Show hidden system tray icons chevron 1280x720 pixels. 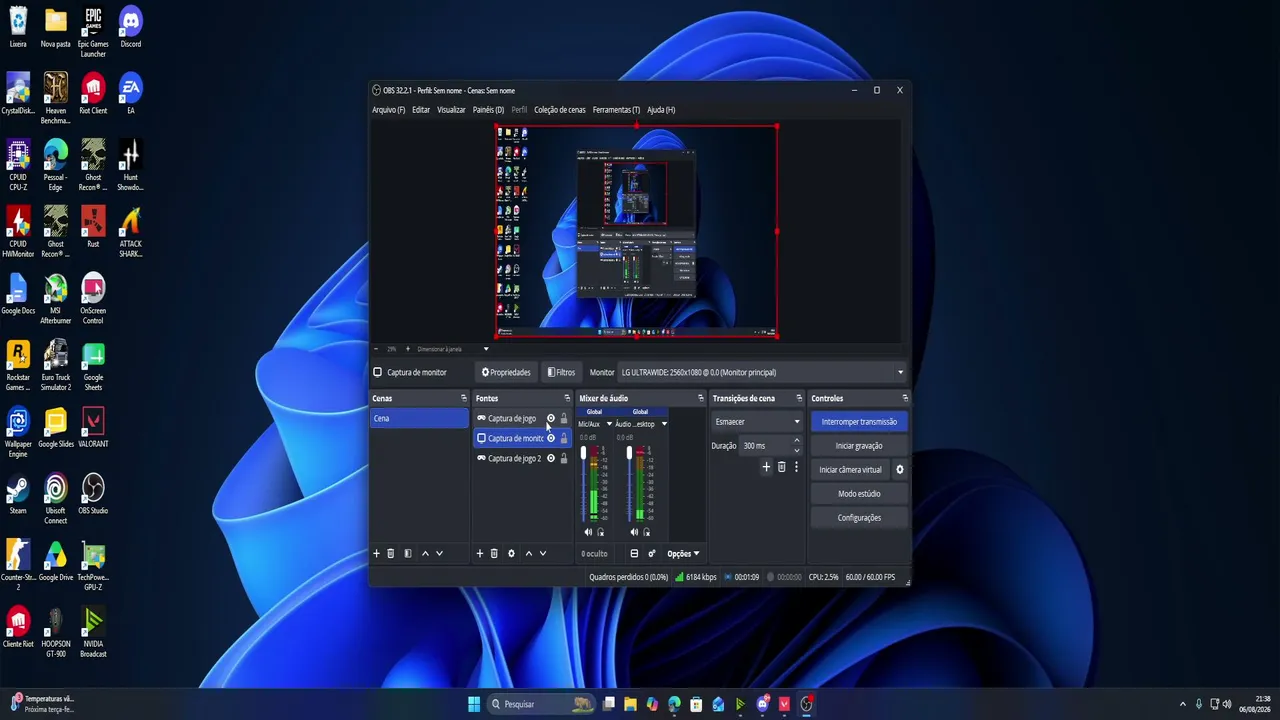pyautogui.click(x=1183, y=704)
